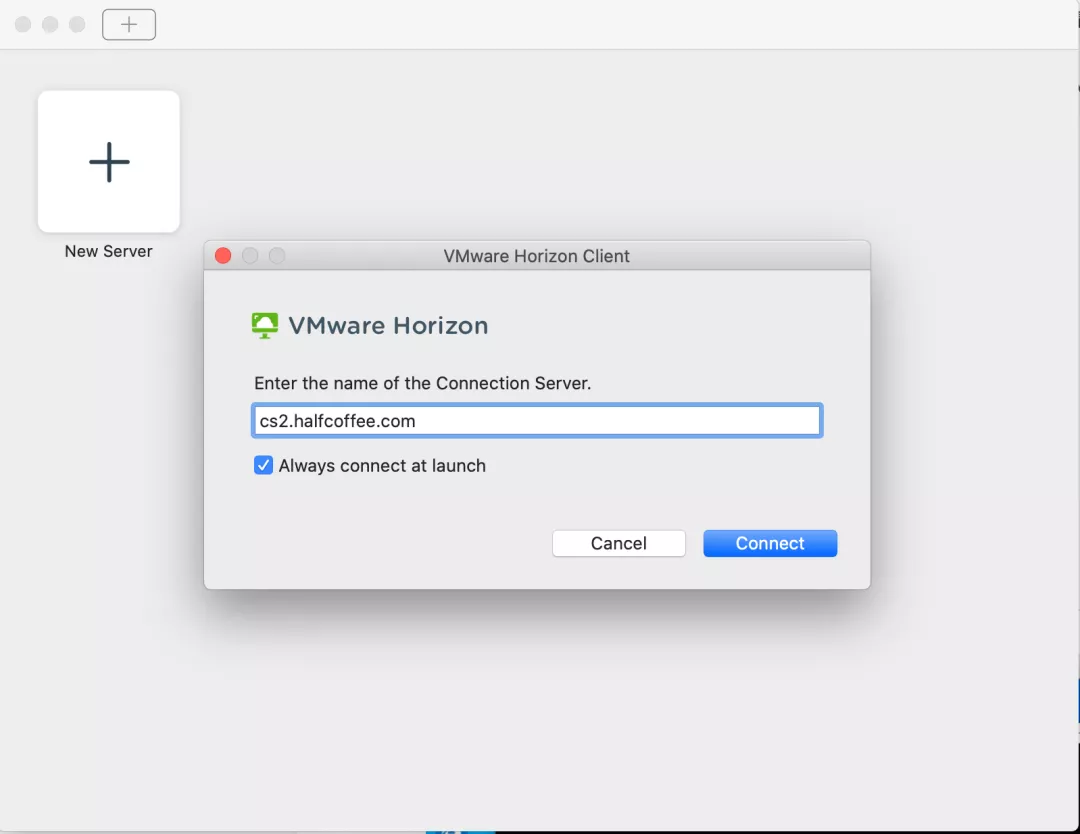Viewport: 1080px width, 834px height.
Task: Open the New Server tile
Action: [109, 162]
